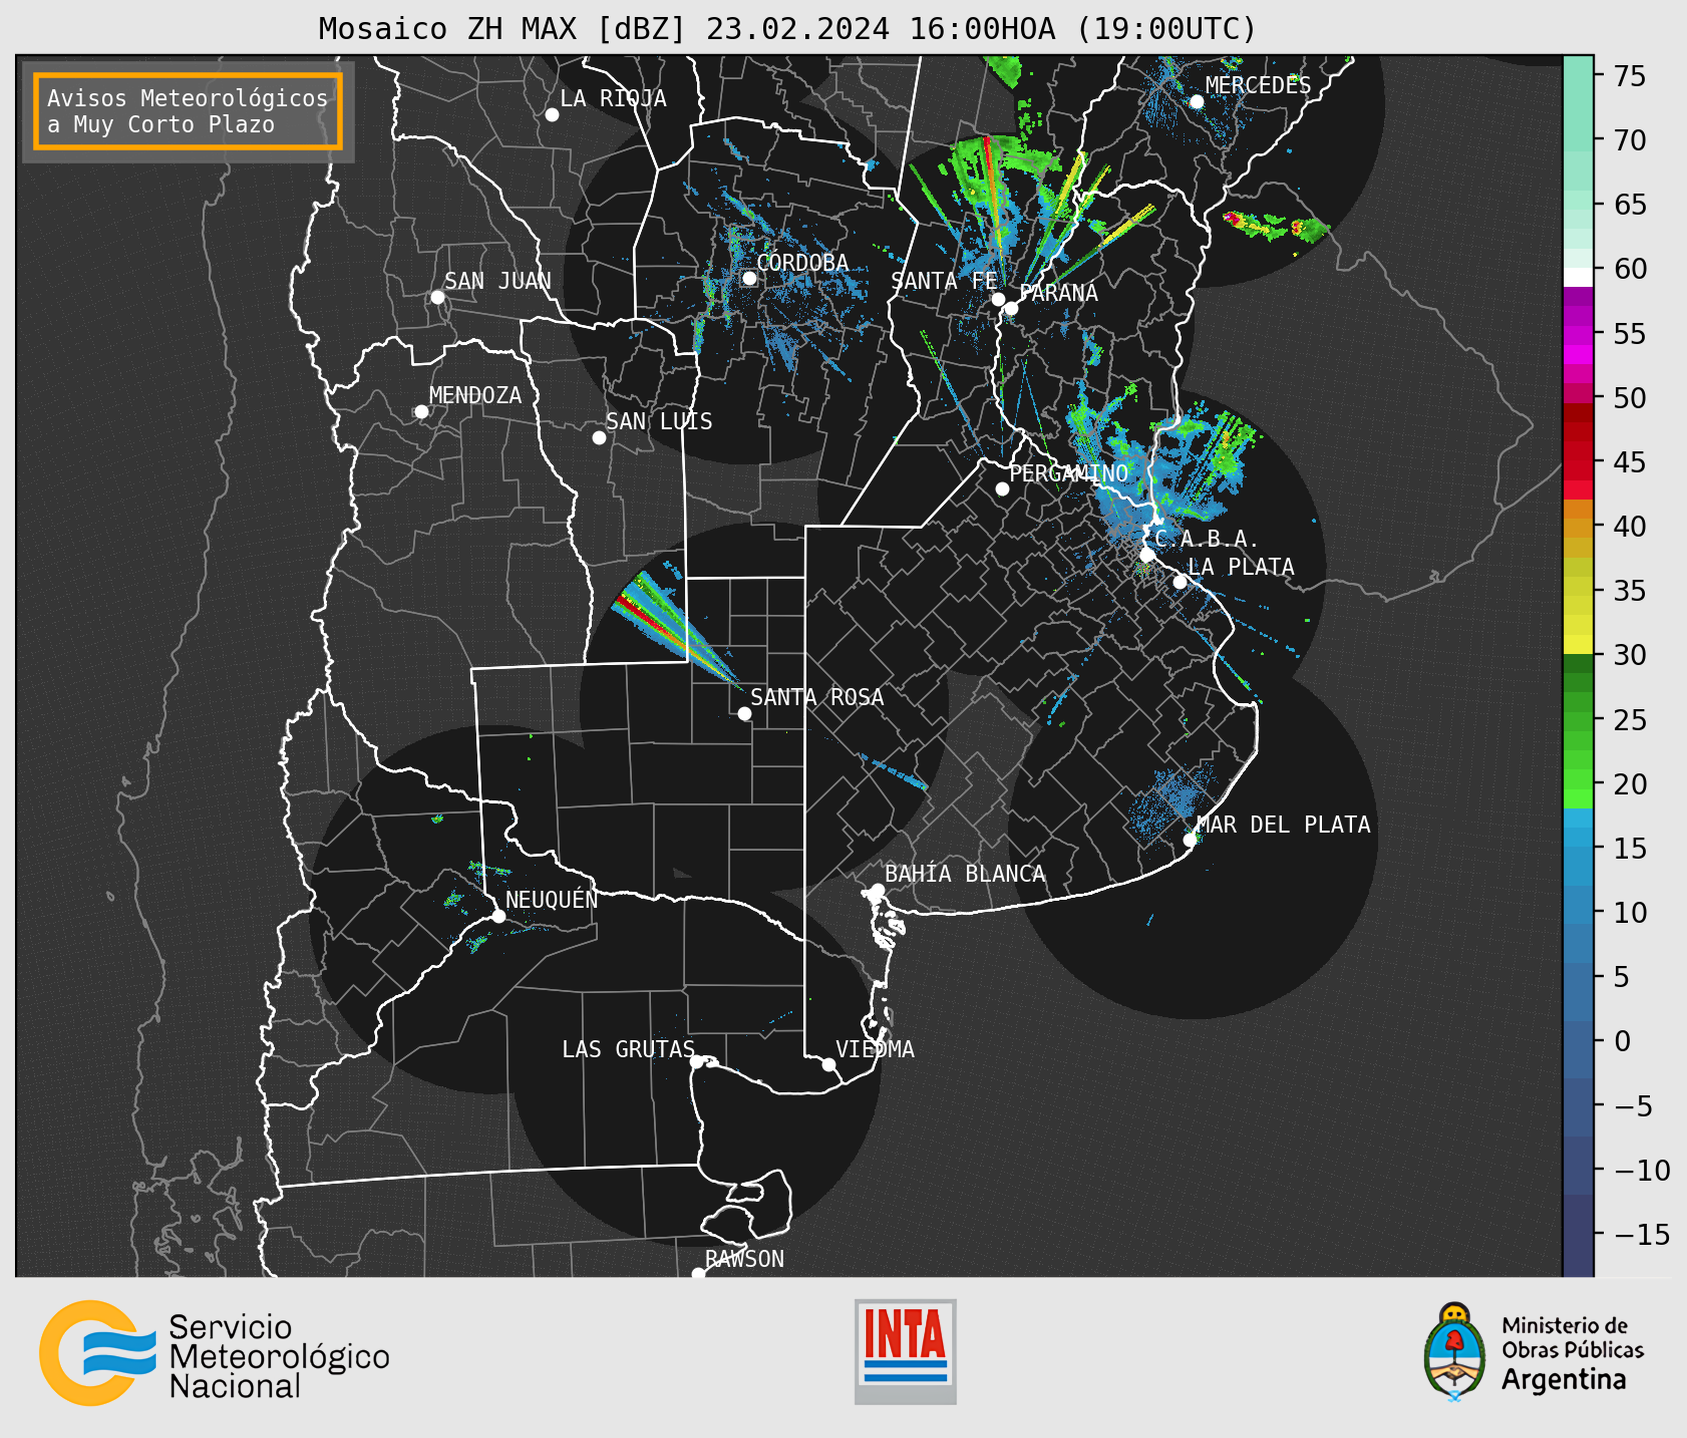This screenshot has height=1438, width=1687.
Task: Click the green 25 dBZ color band
Action: pyautogui.click(x=1578, y=720)
